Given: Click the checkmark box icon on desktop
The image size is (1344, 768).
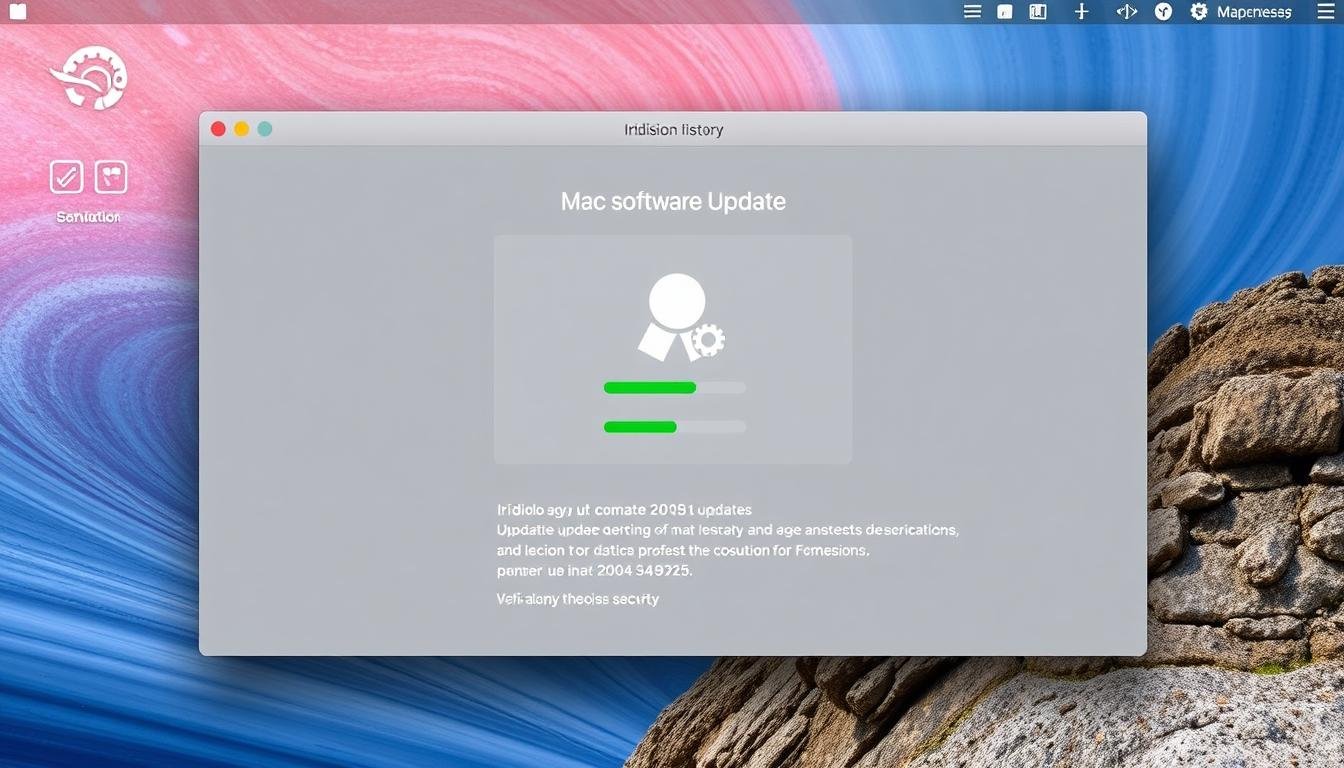Looking at the screenshot, I should tap(66, 177).
